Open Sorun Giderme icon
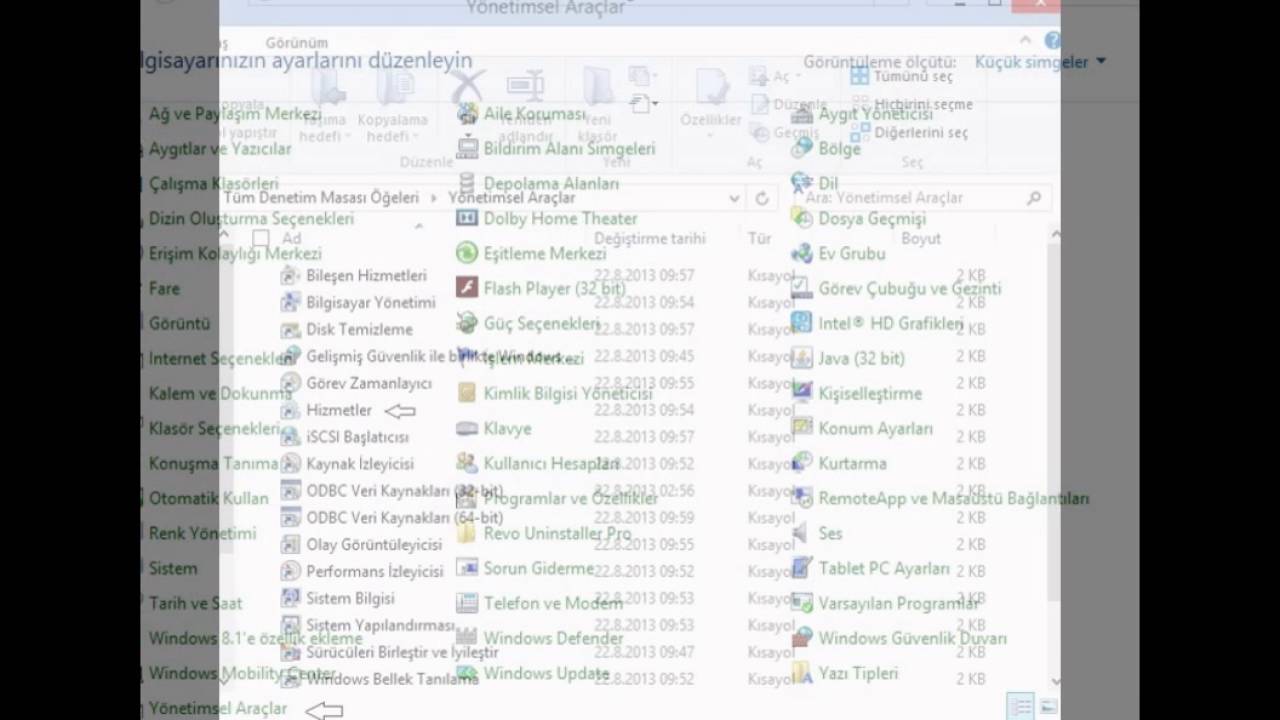 pos(467,568)
